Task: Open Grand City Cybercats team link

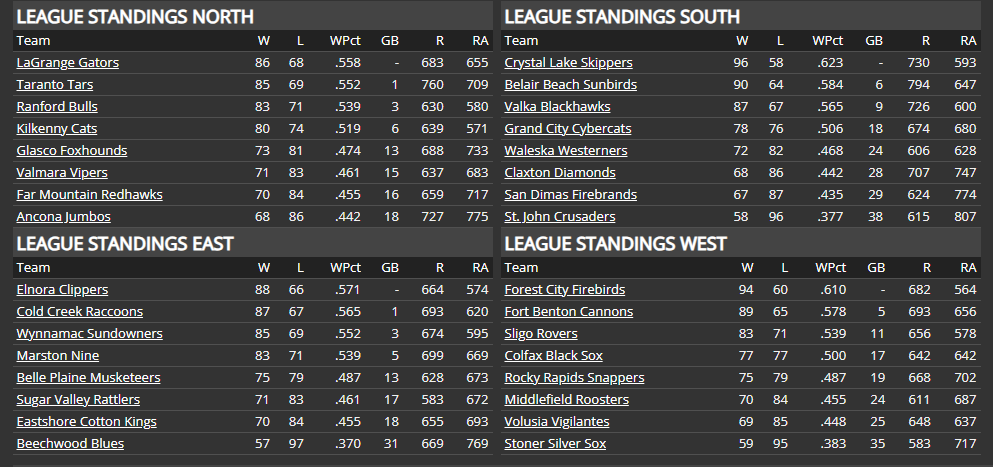Action: click(x=568, y=129)
